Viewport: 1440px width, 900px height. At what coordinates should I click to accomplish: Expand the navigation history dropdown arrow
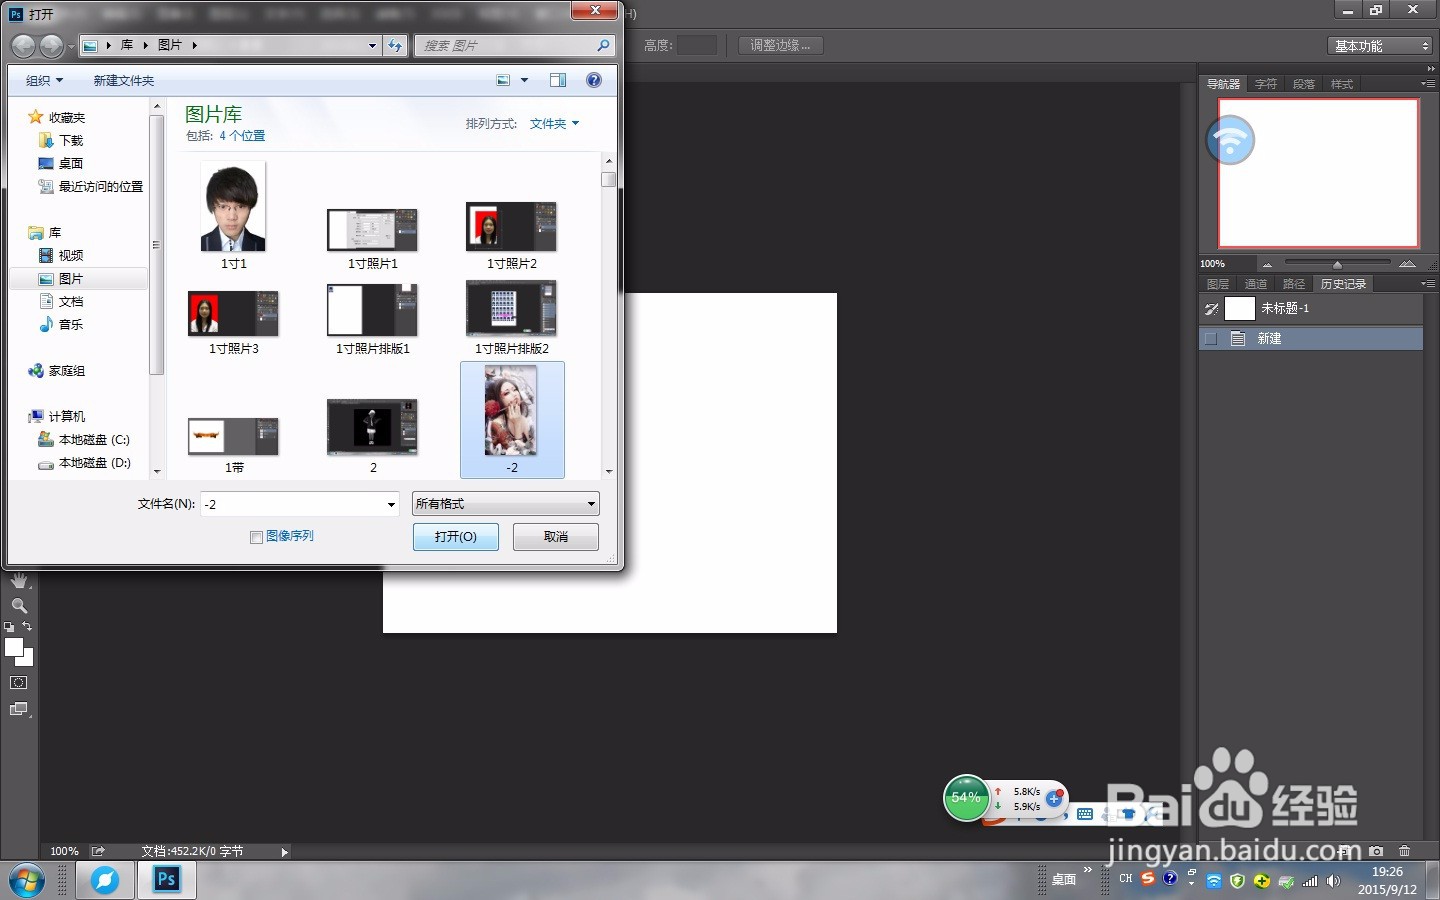(x=71, y=46)
